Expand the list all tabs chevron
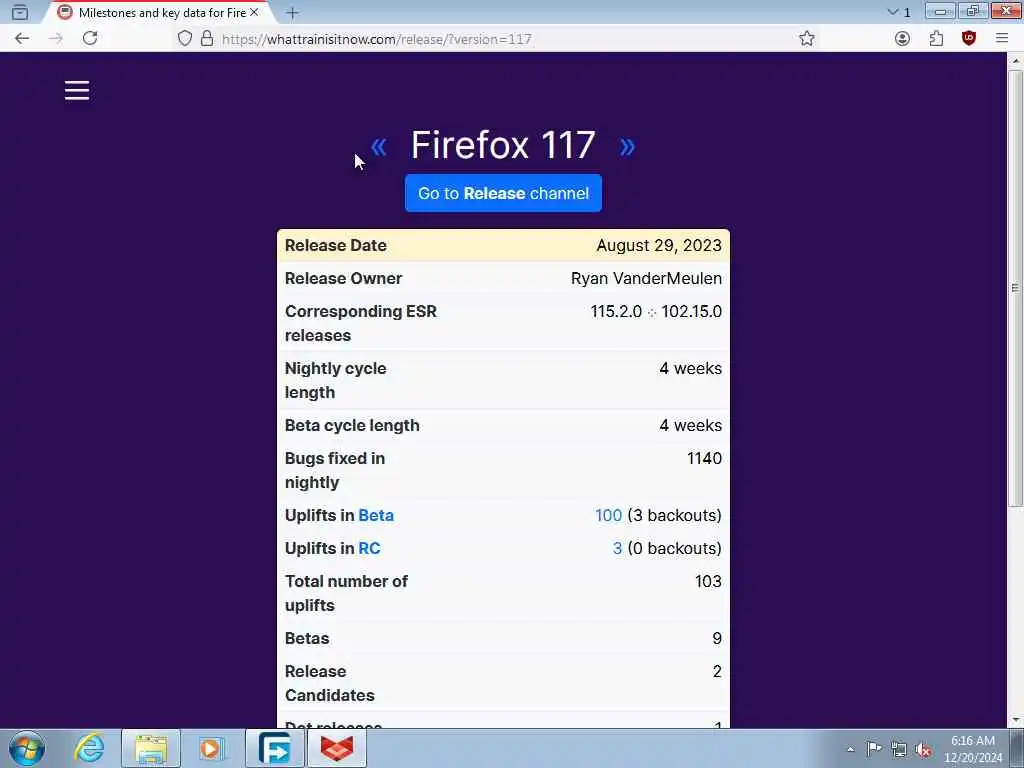 pos(893,12)
